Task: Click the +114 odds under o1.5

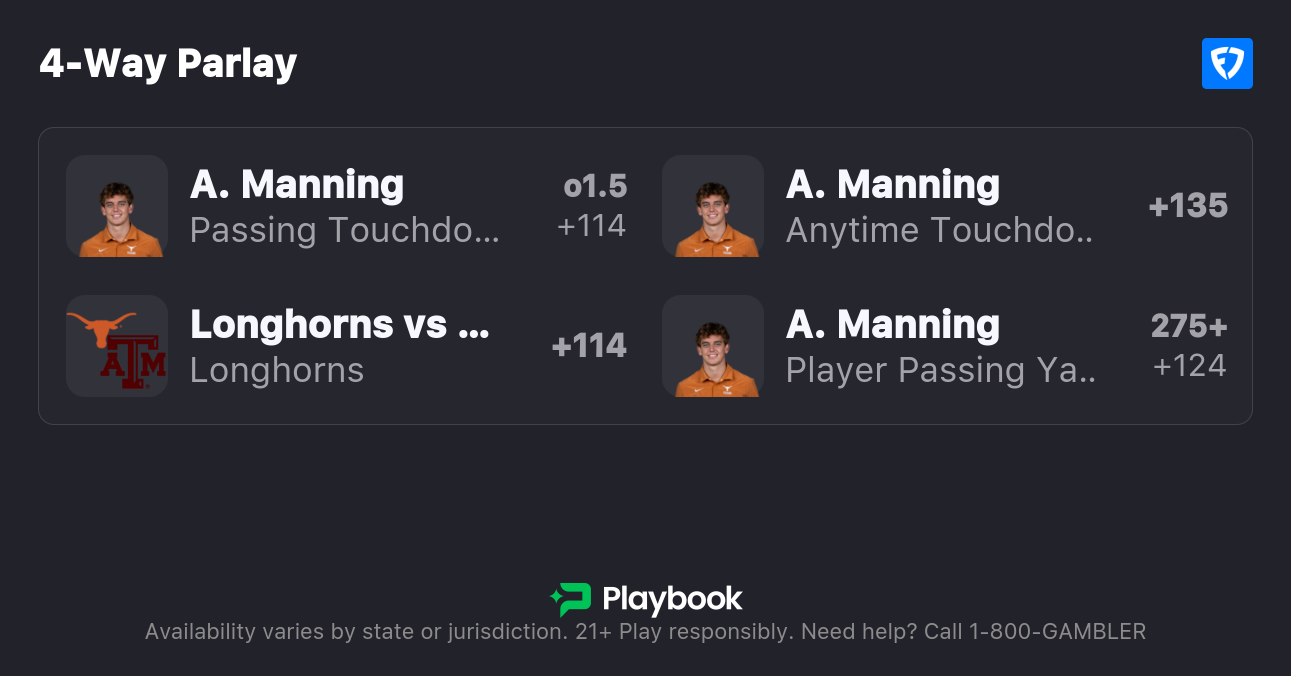Action: coord(591,226)
